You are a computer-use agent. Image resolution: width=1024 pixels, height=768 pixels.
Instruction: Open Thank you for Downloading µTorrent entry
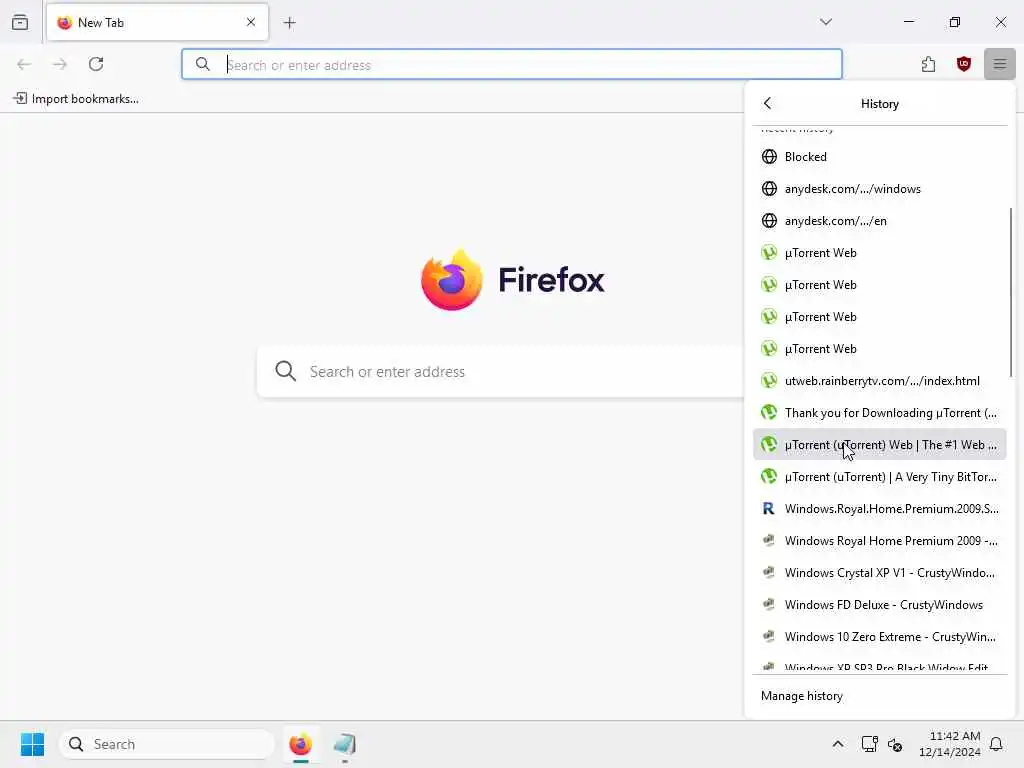click(879, 413)
